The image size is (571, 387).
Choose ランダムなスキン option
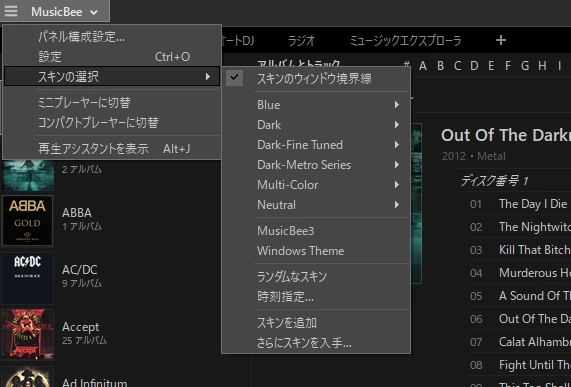click(316, 277)
